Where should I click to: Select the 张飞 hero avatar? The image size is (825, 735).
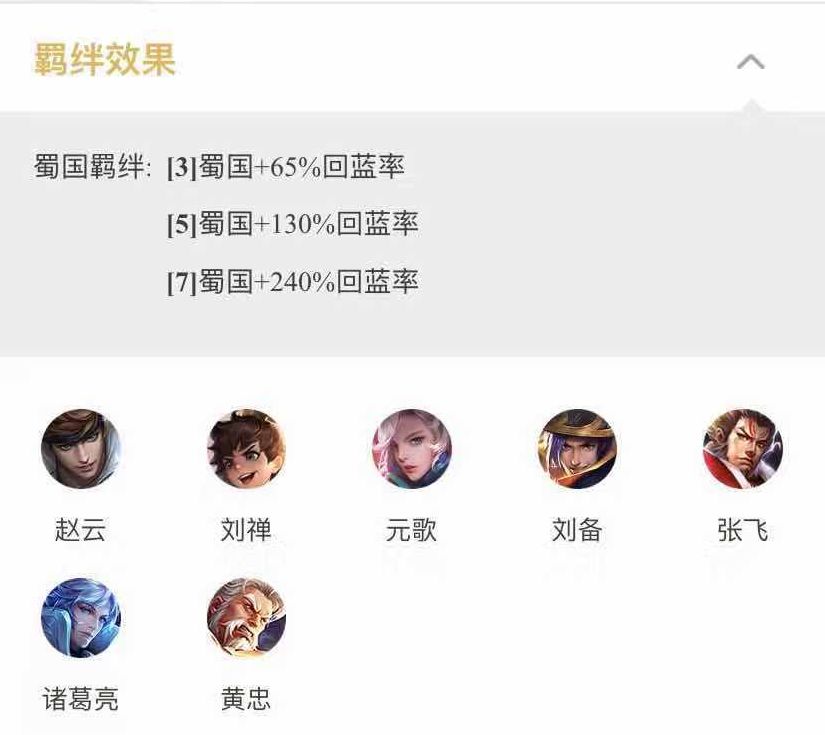click(x=742, y=449)
